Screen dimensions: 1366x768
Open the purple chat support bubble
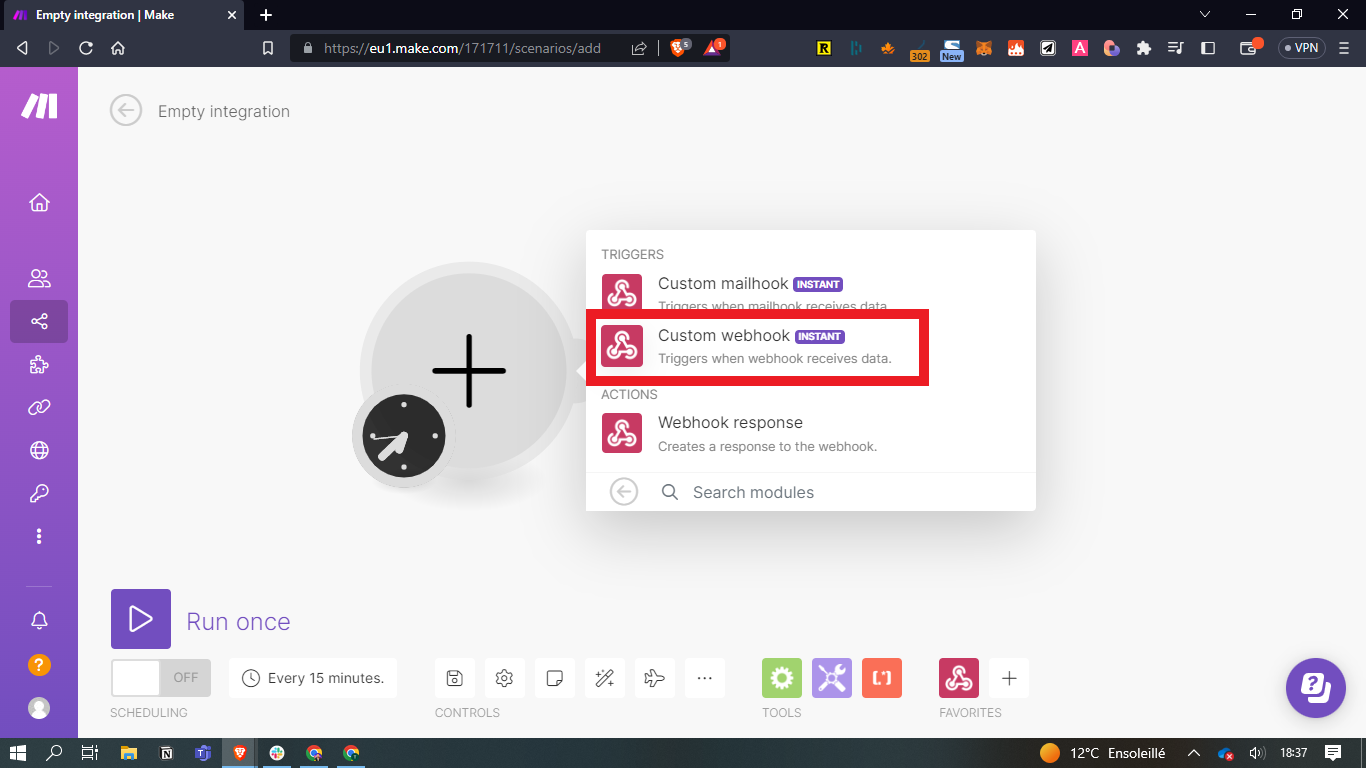click(x=1316, y=688)
